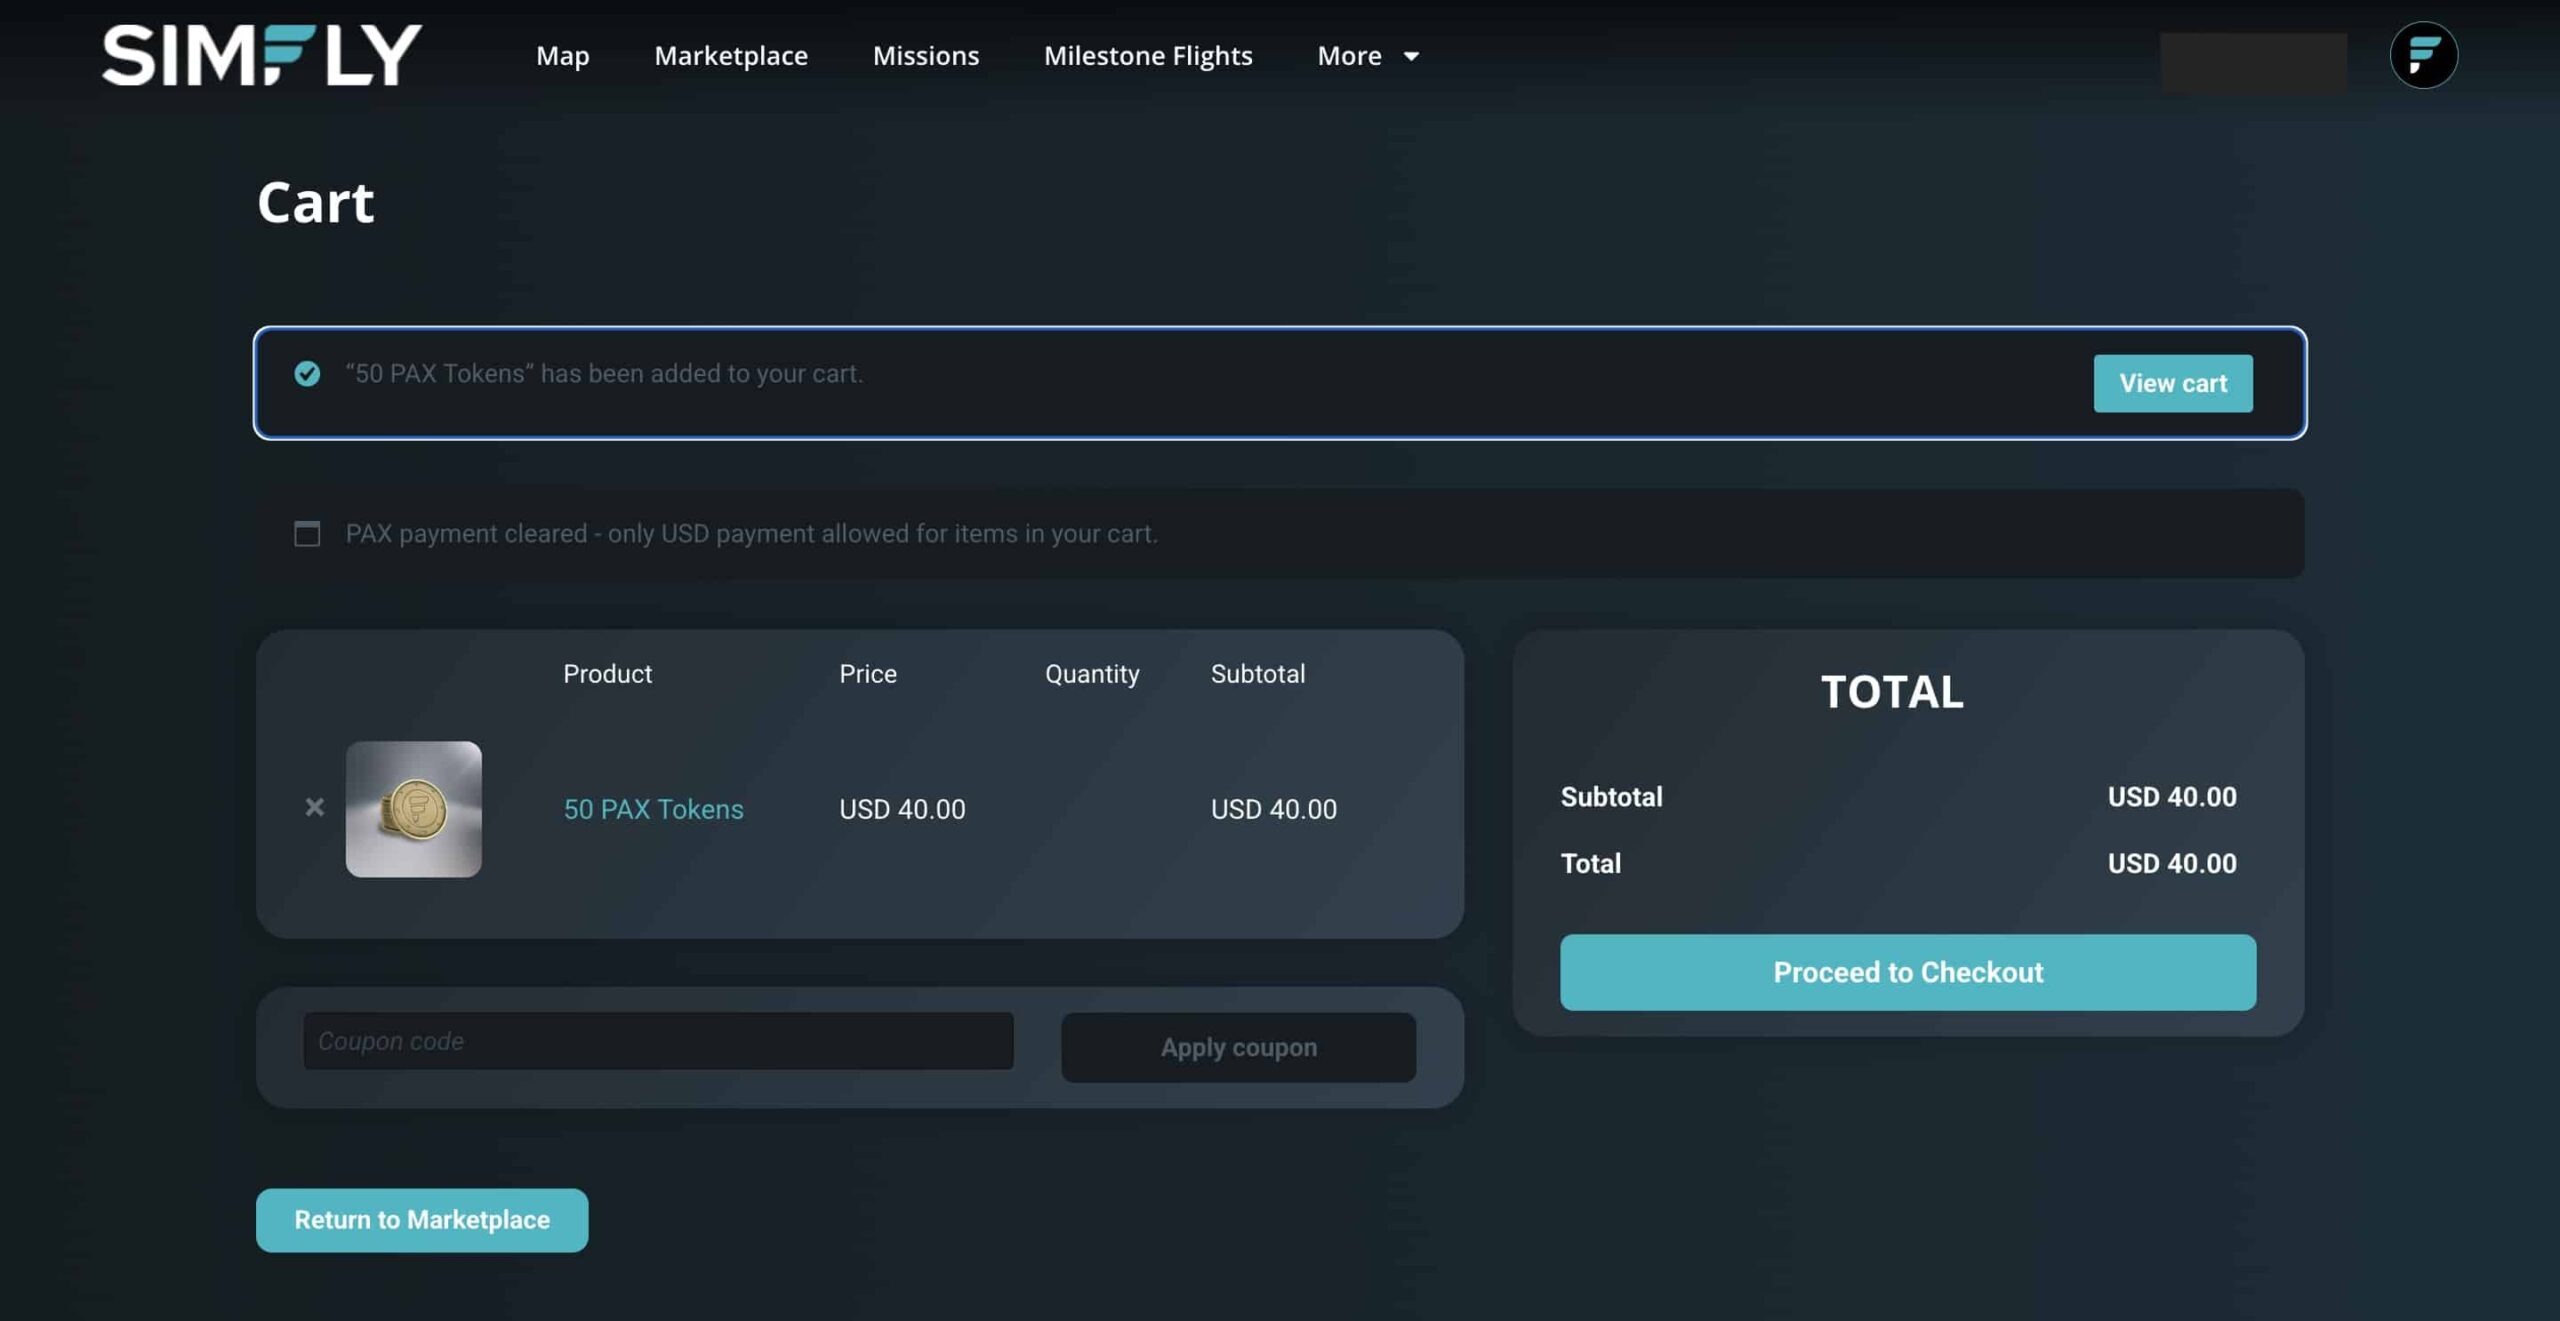Click the More menu label
This screenshot has width=2560, height=1321.
[x=1348, y=55]
